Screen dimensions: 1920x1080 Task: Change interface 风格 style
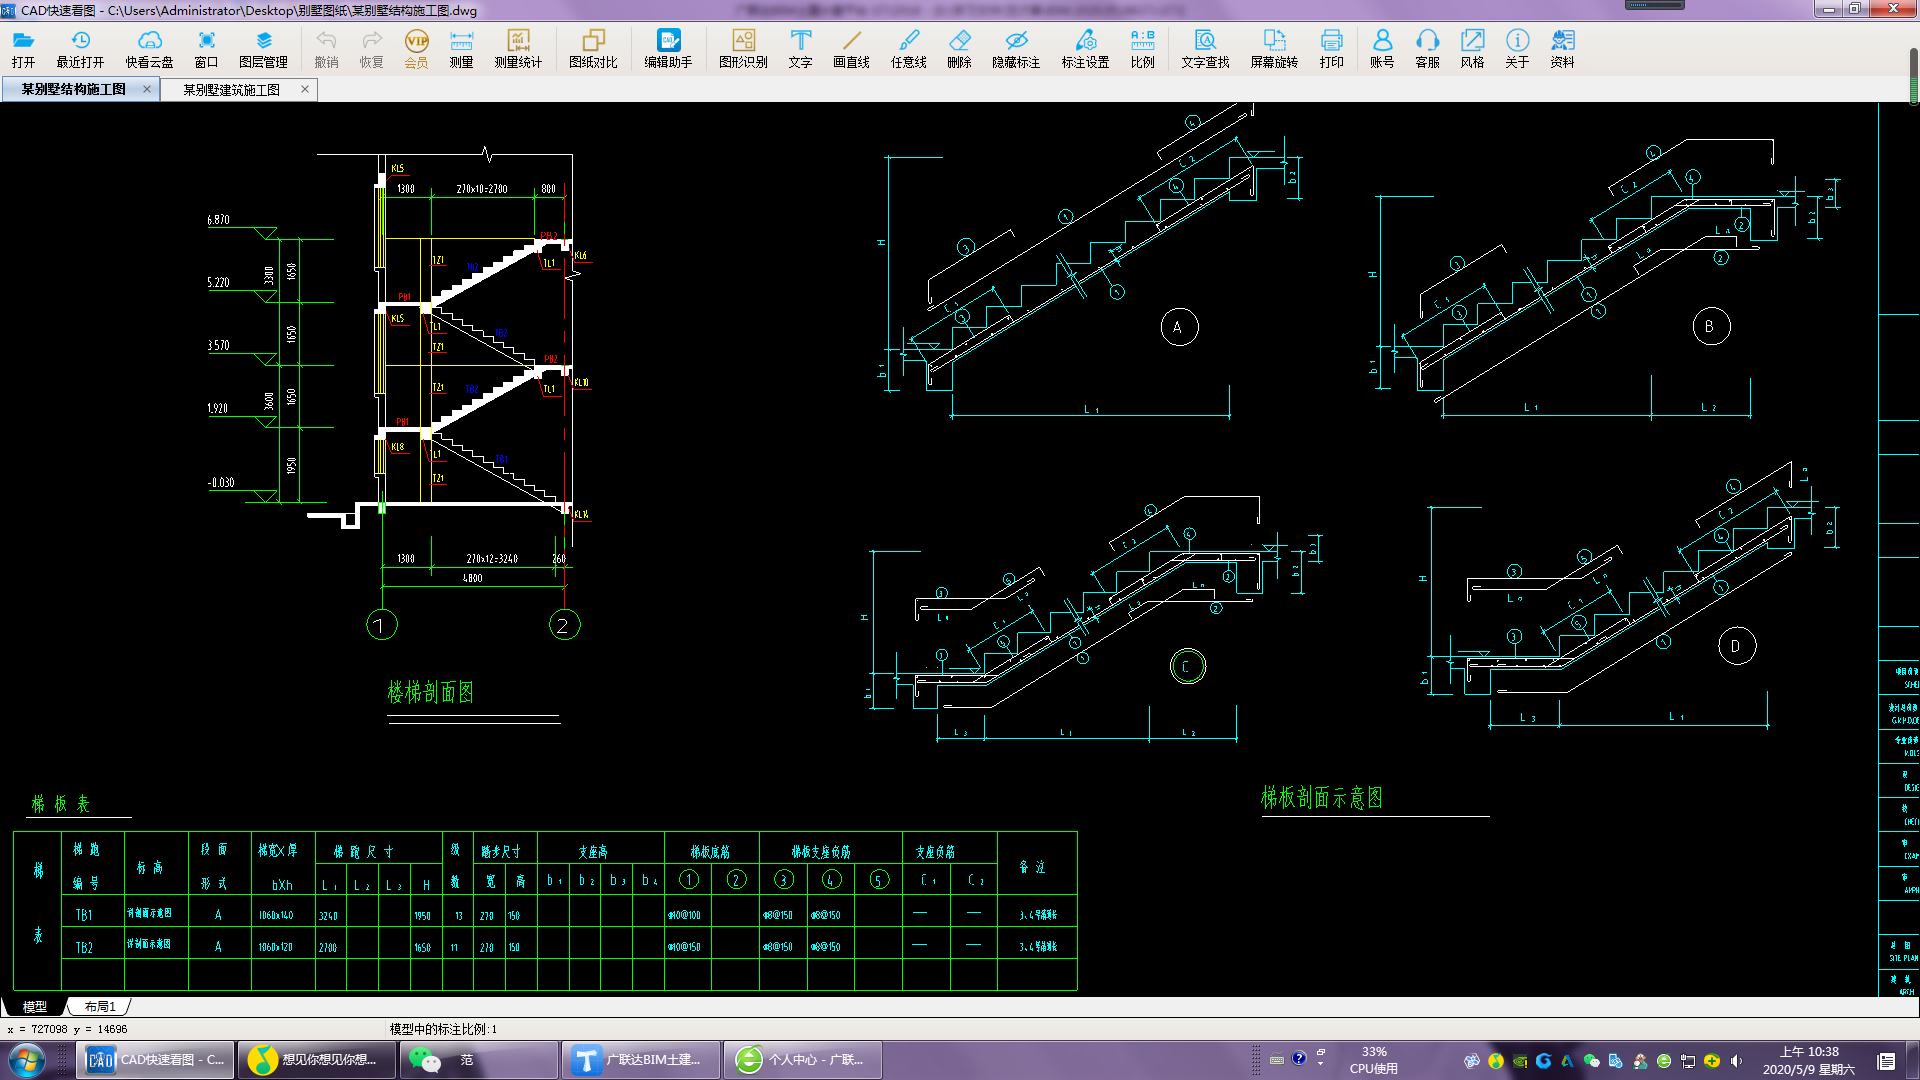point(1472,49)
